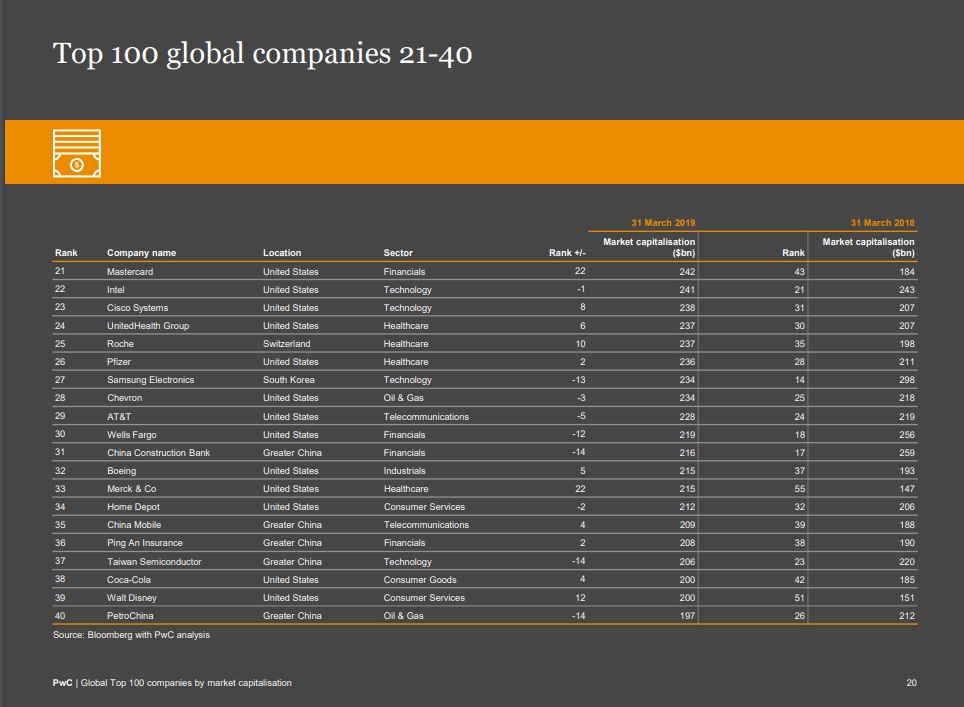The height and width of the screenshot is (707, 964).
Task: Click the 'Sector' column header
Action: pyautogui.click(x=398, y=253)
